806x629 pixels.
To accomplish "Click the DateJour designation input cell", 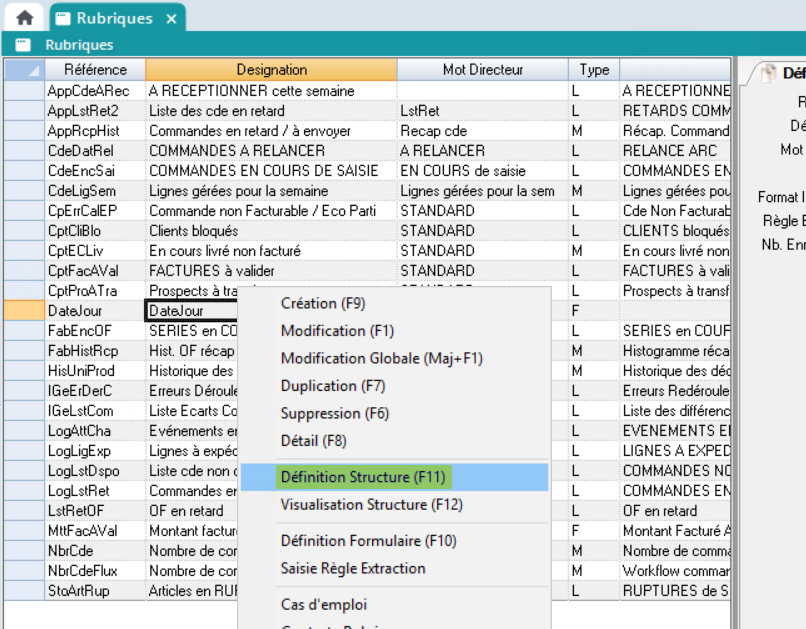I will tap(192, 311).
